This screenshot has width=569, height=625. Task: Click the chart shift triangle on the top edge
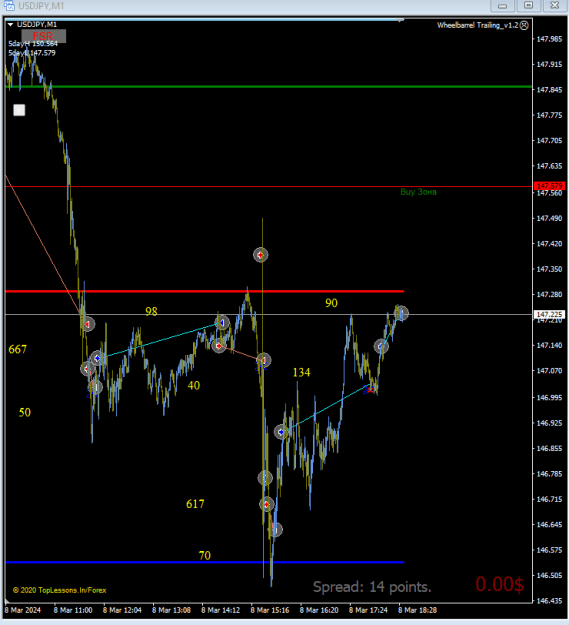tap(400, 20)
